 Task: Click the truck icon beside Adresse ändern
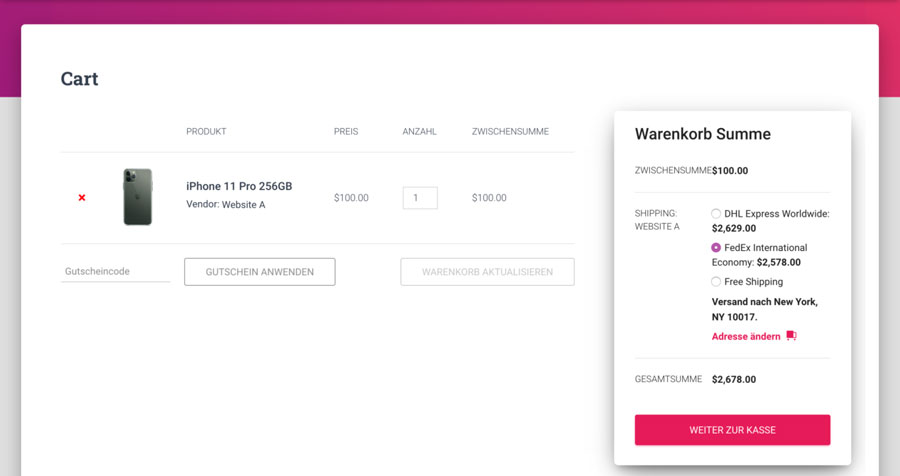click(792, 335)
